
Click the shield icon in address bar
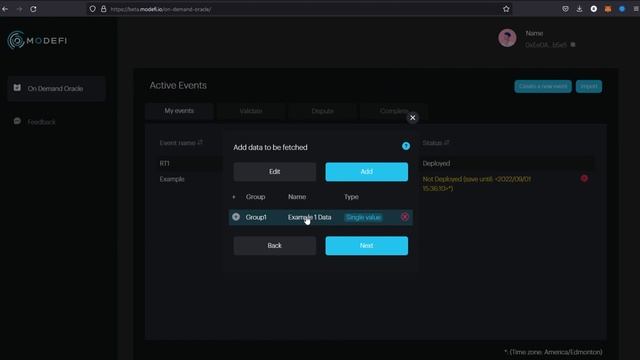93,9
